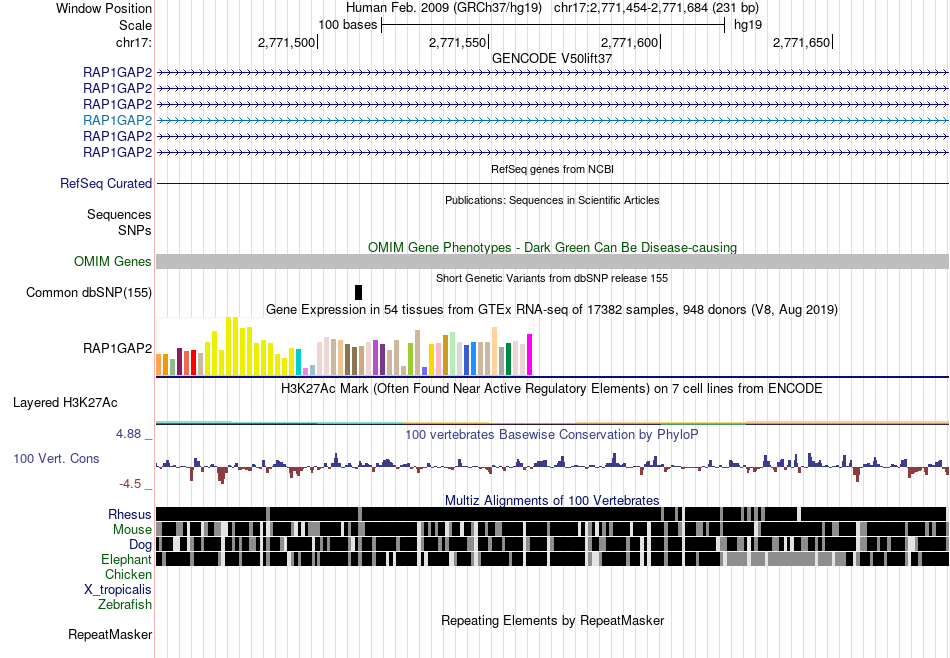Click the 2,771,550 ruler position
This screenshot has width=950, height=658.
tap(457, 42)
